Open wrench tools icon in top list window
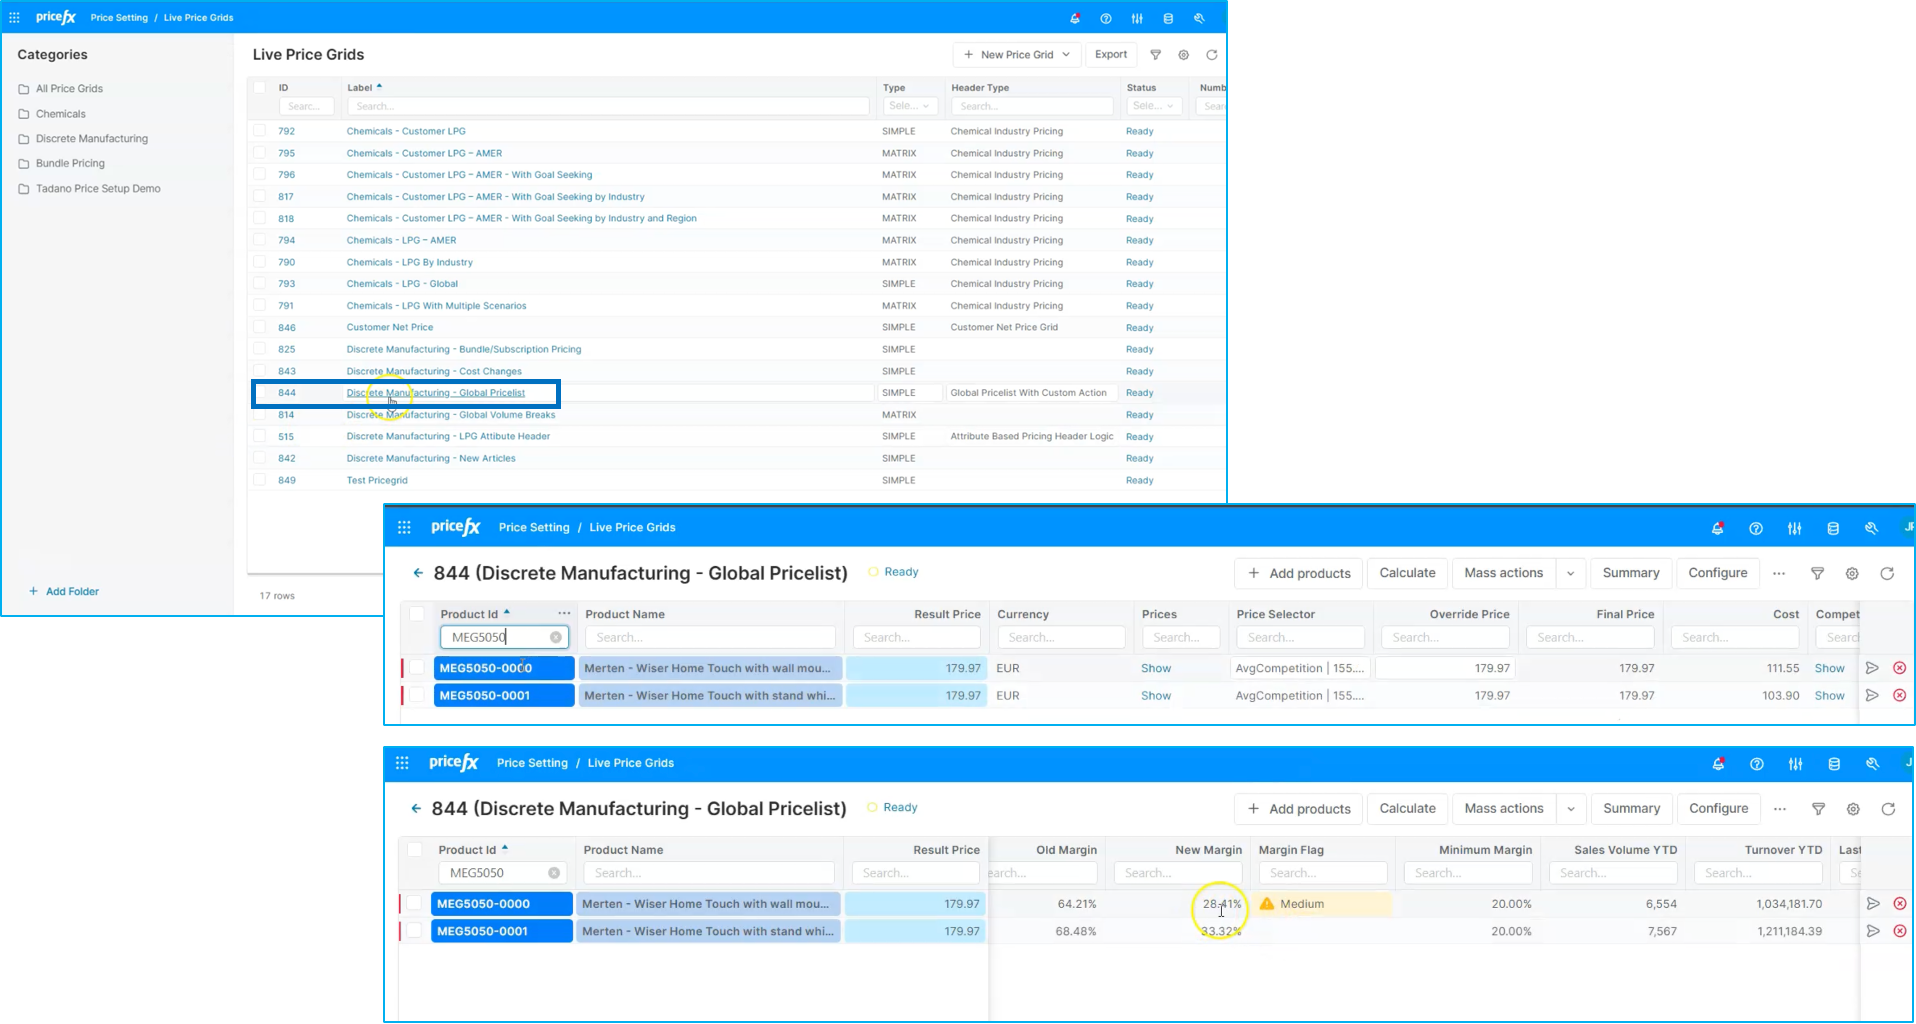Viewport: 1916px width, 1024px height. tap(1199, 18)
